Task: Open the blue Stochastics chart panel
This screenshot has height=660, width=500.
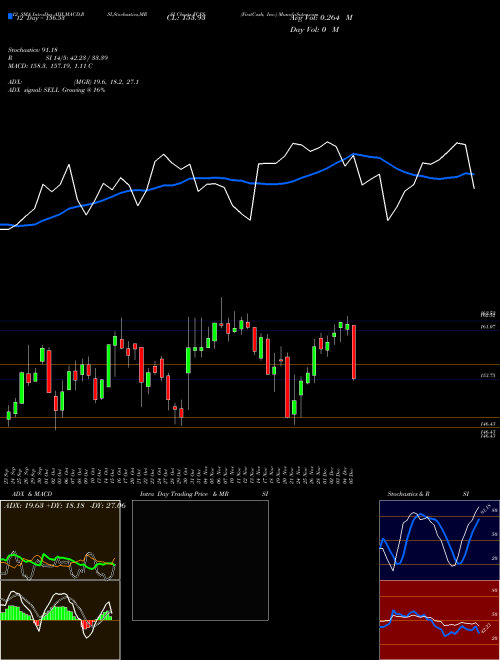Action: coord(439,540)
